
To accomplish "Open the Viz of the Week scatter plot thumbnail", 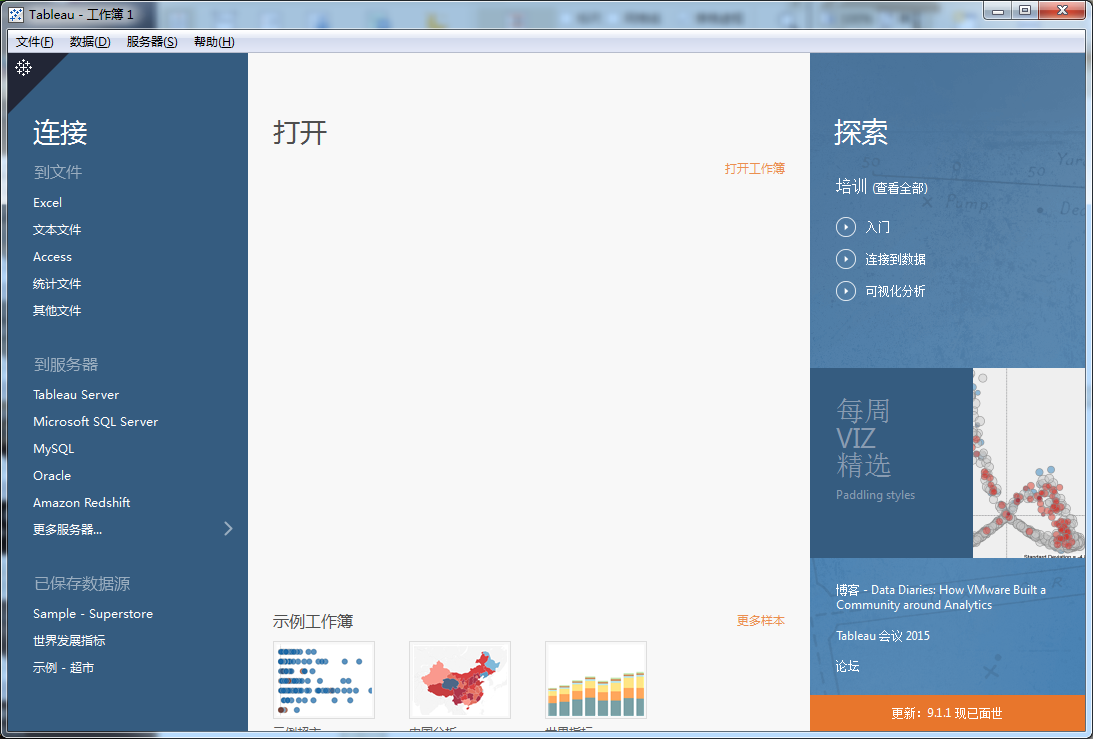I will pos(1029,463).
